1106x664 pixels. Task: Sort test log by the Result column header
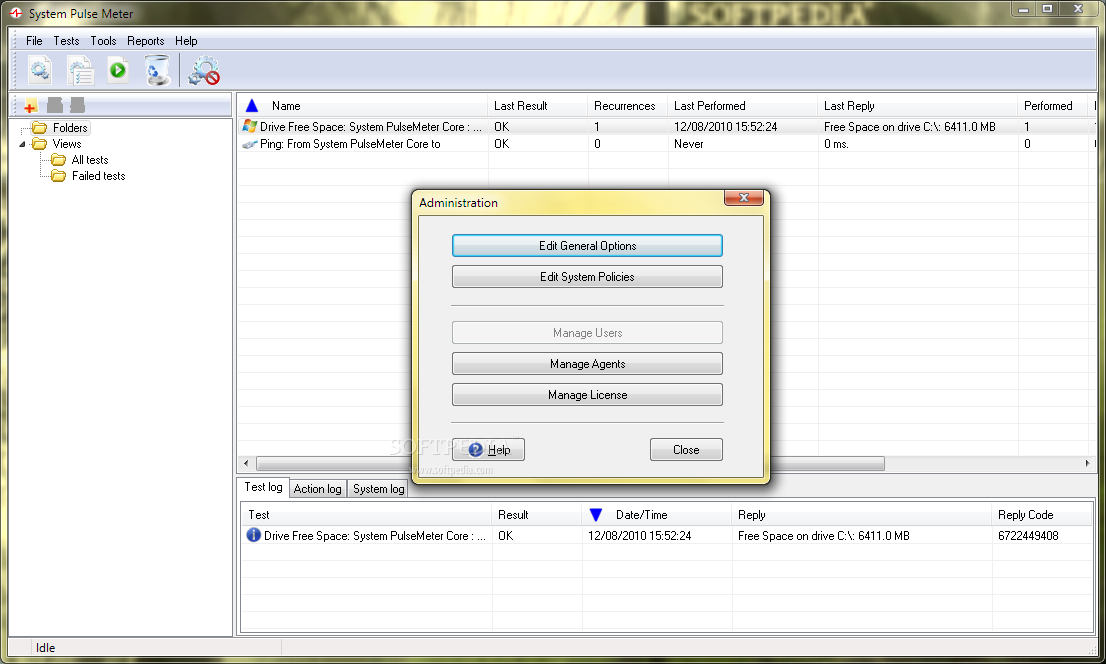point(537,515)
